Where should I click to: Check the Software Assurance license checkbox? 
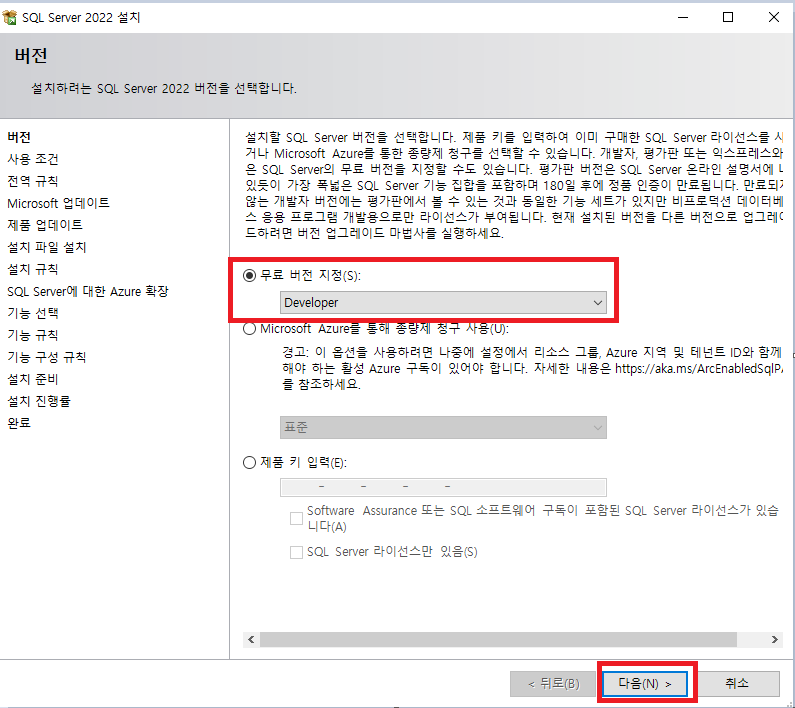[x=296, y=518]
